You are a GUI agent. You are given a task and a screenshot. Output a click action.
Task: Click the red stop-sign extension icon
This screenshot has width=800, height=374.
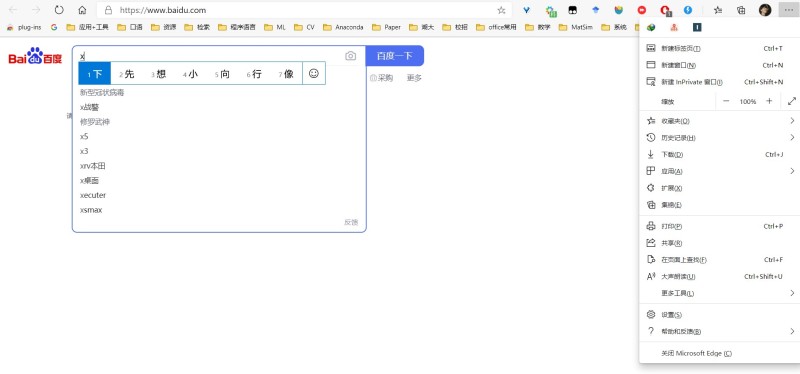pos(642,10)
